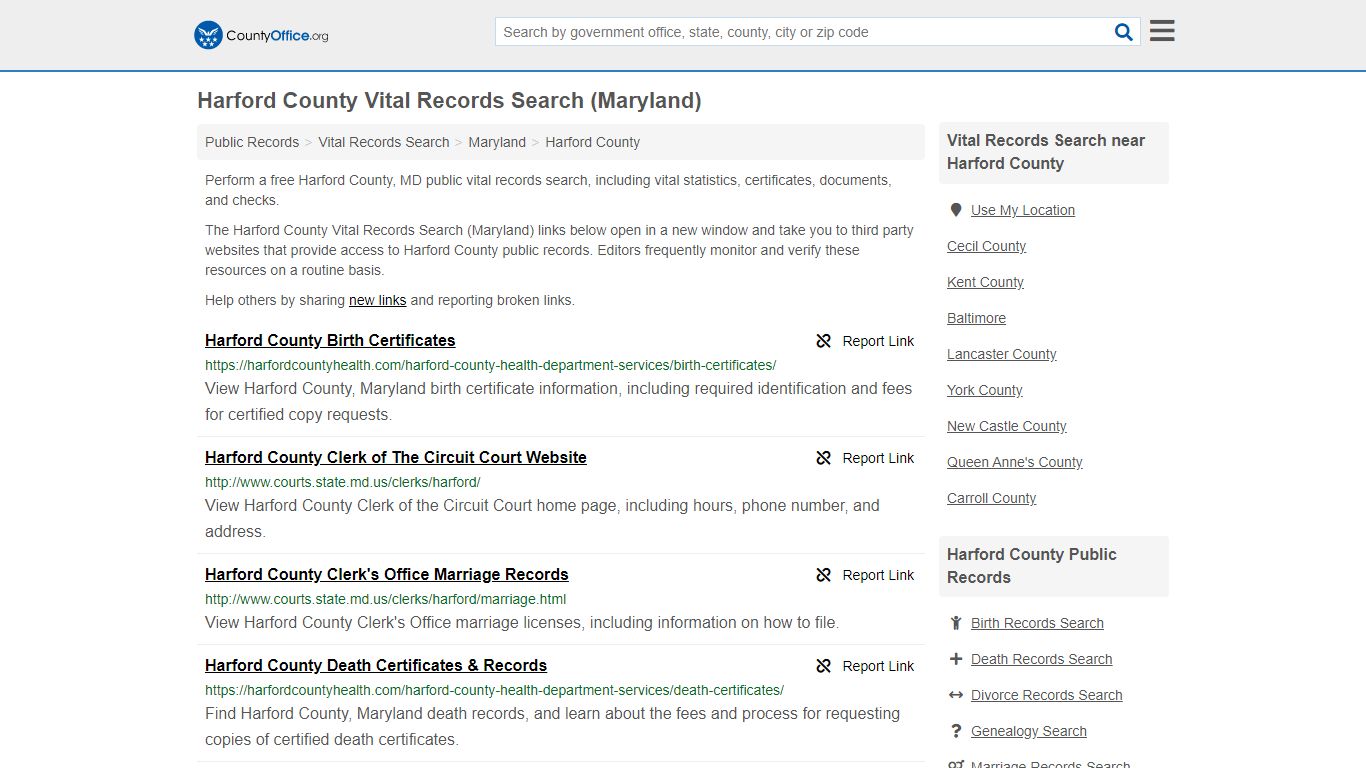The image size is (1366, 768).
Task: Click the Birth Records Search baby icon
Action: click(956, 623)
